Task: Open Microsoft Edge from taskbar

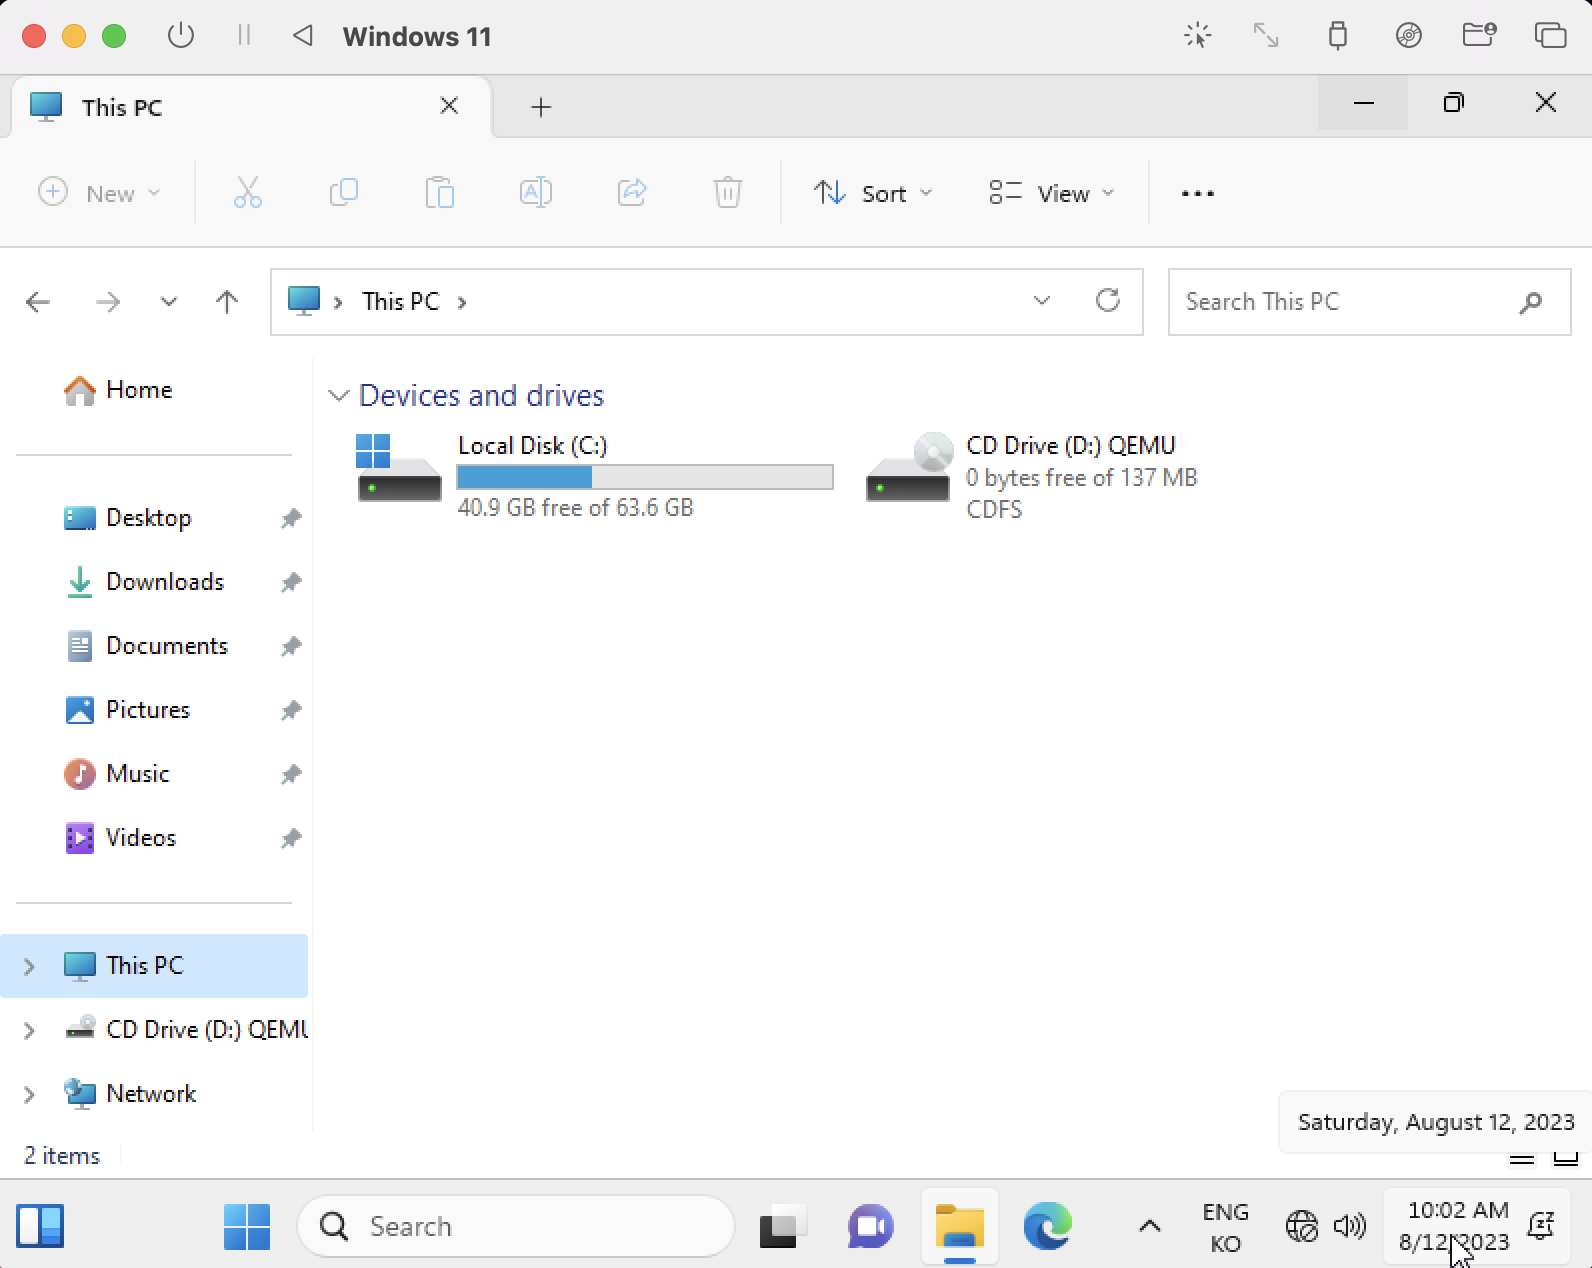Action: pyautogui.click(x=1047, y=1226)
